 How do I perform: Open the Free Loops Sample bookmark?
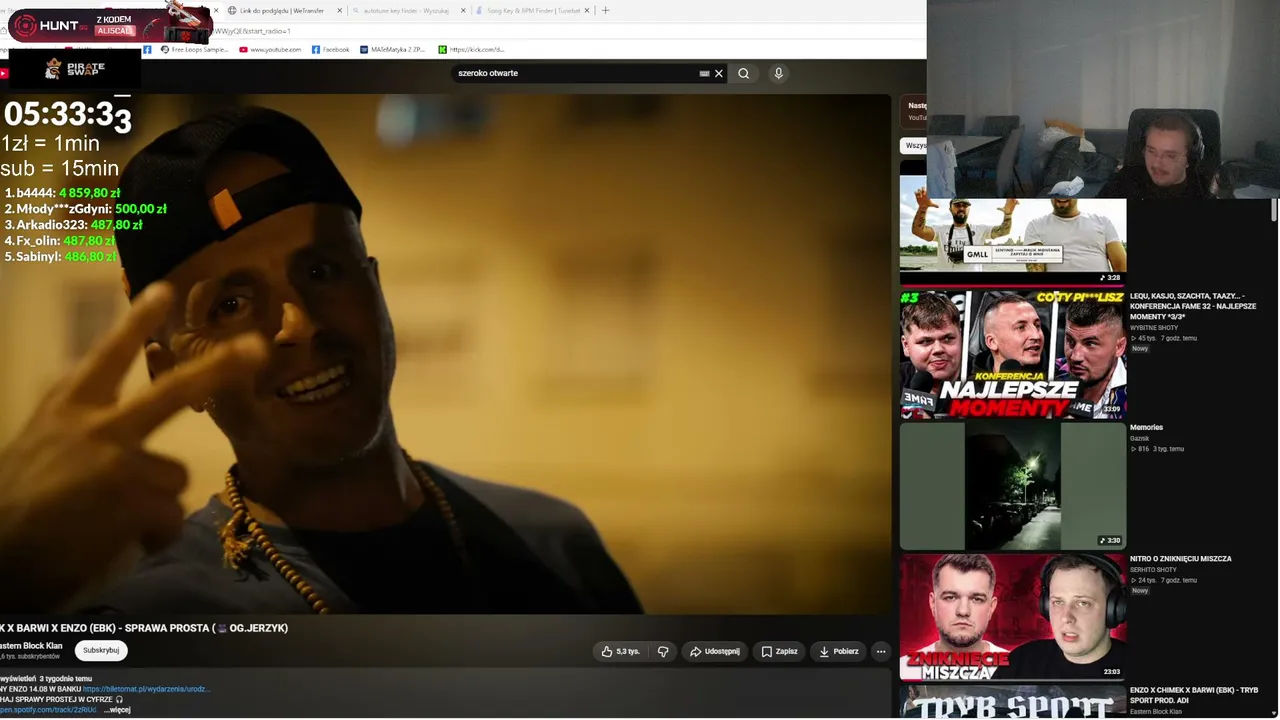coord(194,49)
